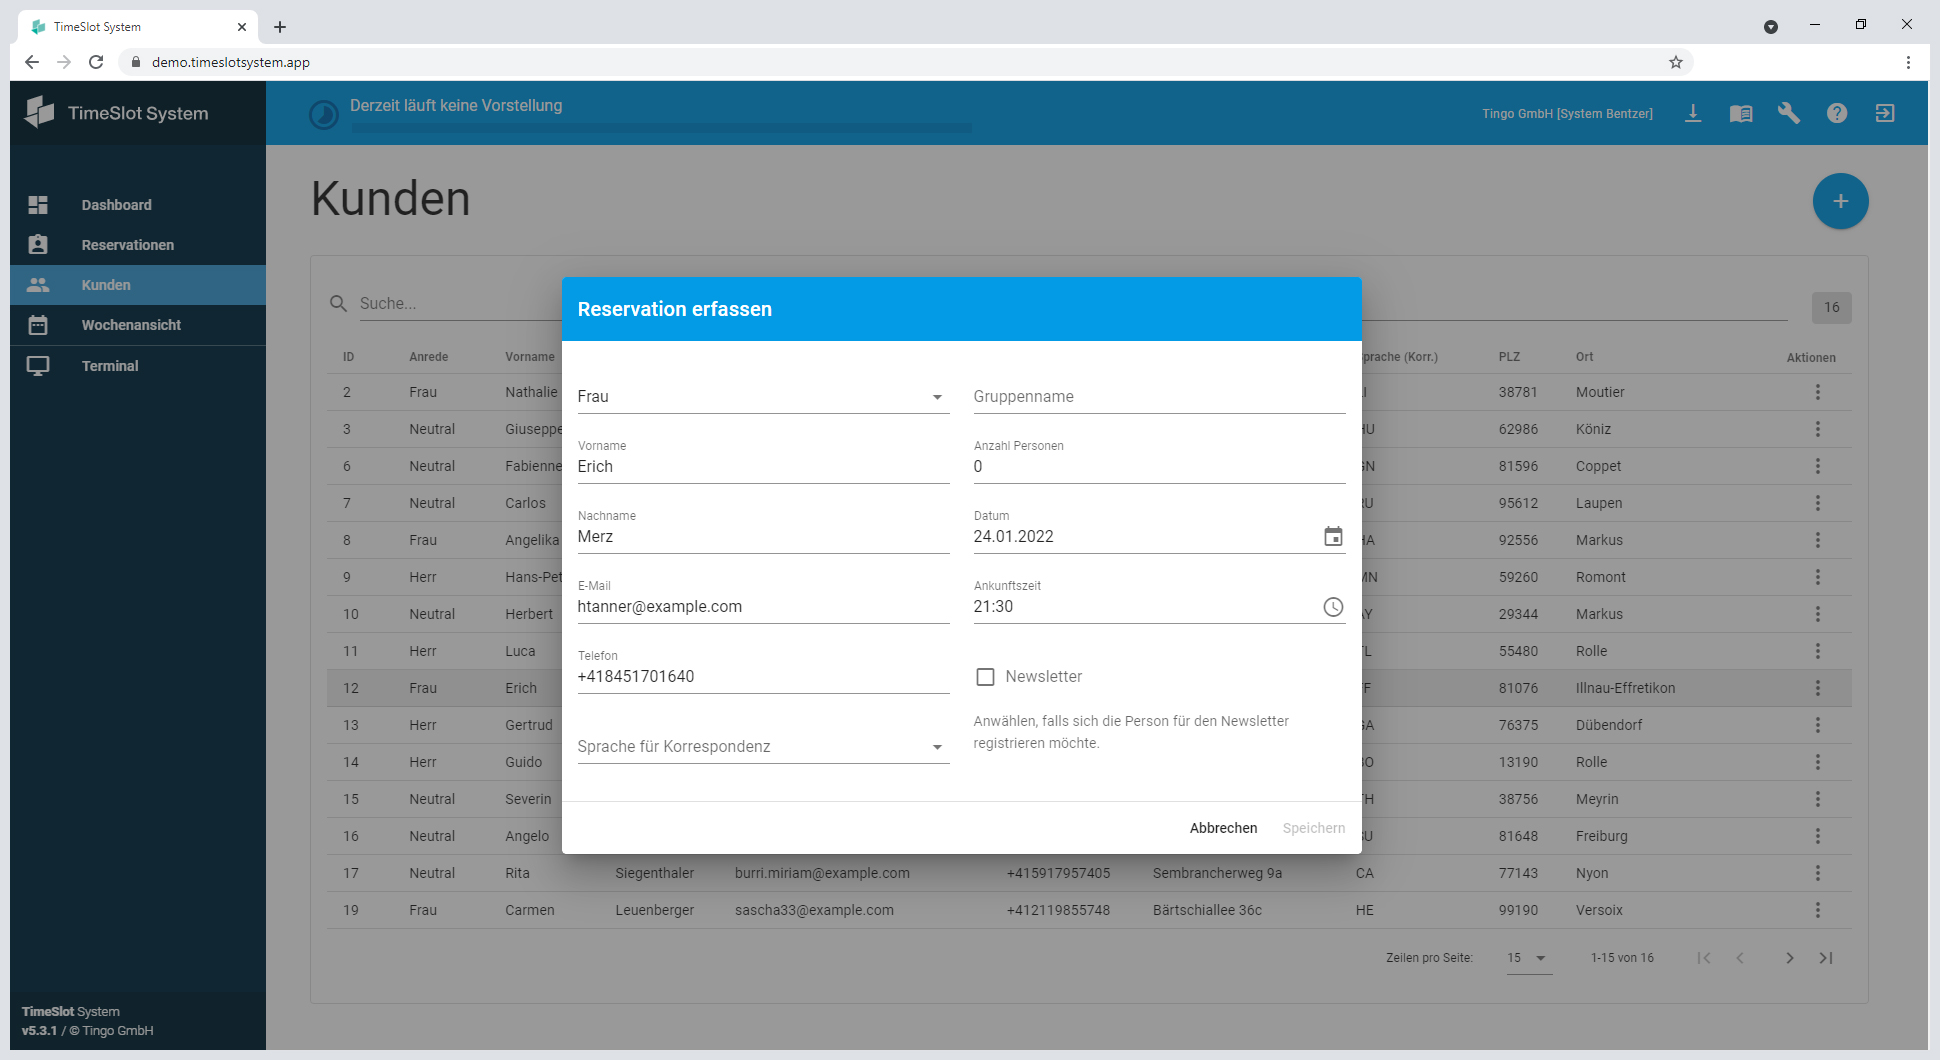
Task: Open actions menu for Coppet row
Action: pyautogui.click(x=1818, y=466)
